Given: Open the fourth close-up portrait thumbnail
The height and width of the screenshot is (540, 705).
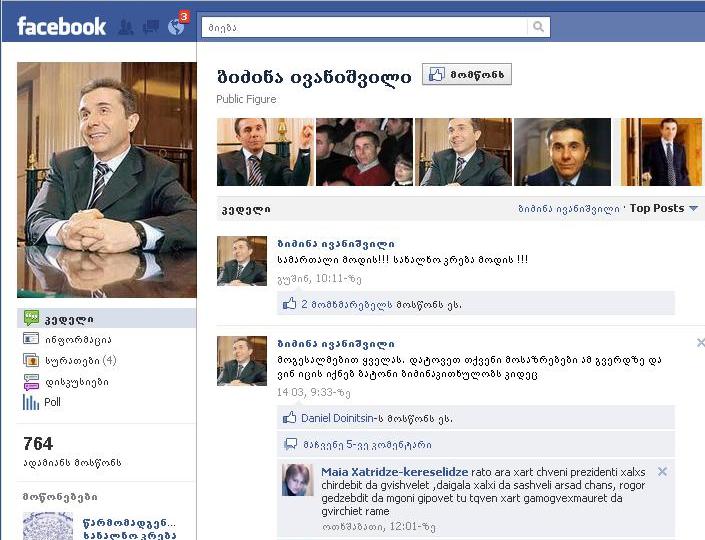Looking at the screenshot, I should (x=562, y=152).
